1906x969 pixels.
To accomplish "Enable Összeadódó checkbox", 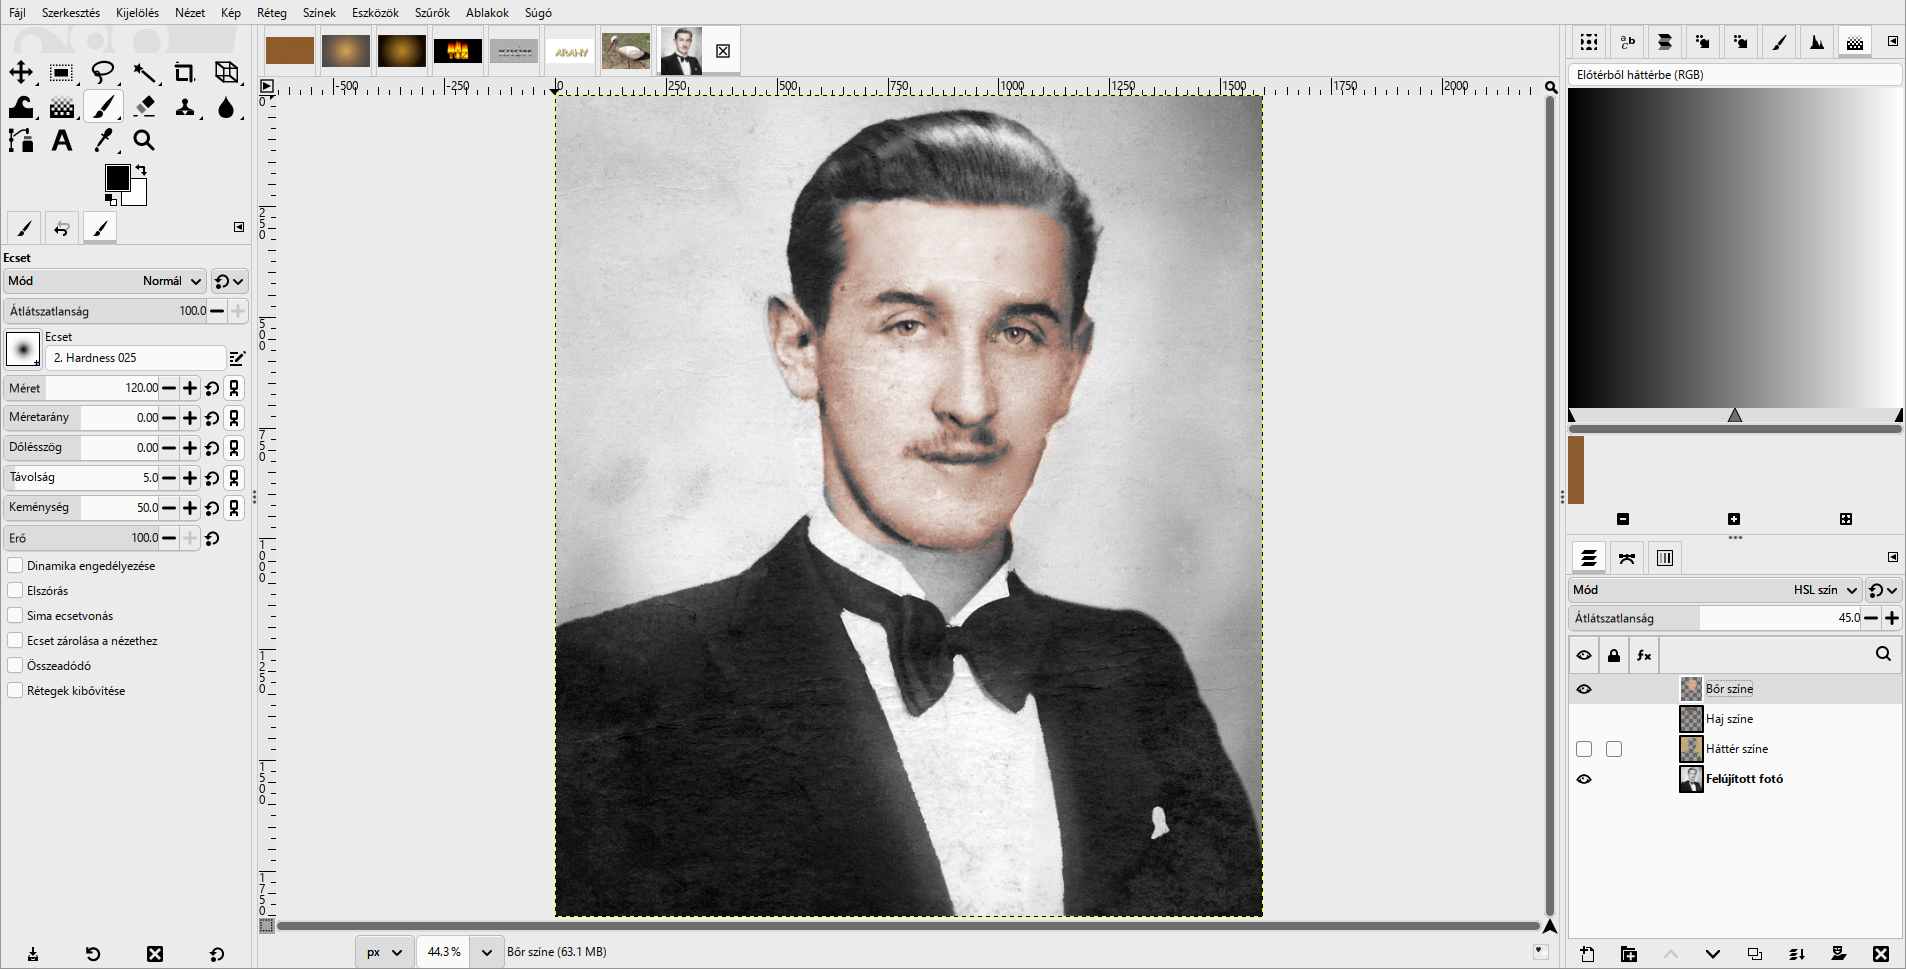I will [15, 666].
